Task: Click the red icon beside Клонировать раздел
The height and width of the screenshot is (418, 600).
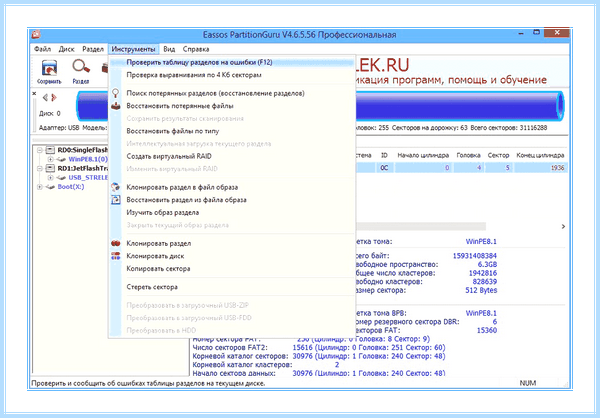Action: pyautogui.click(x=116, y=243)
